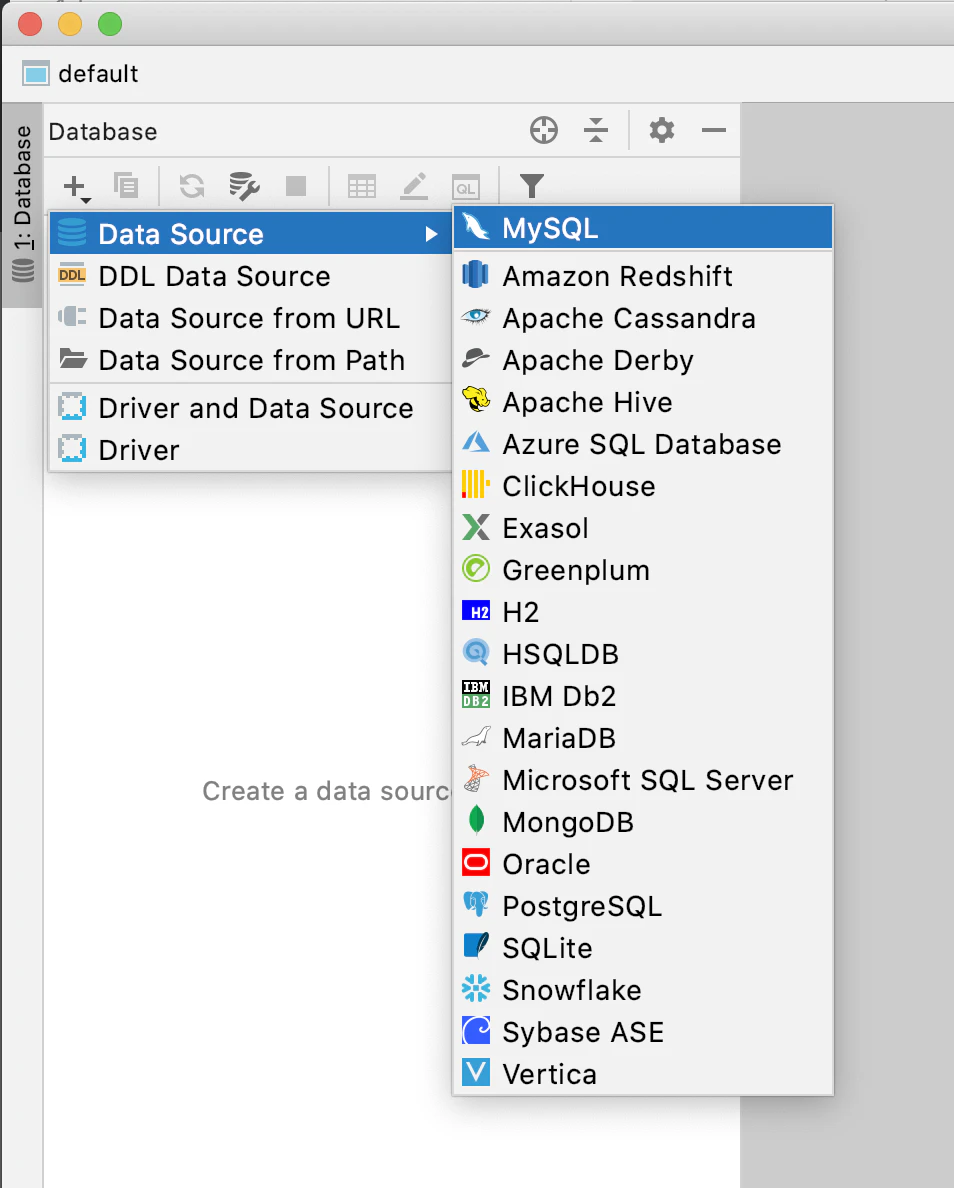954x1188 pixels.
Task: Select ClickHouse
Action: [x=643, y=486]
